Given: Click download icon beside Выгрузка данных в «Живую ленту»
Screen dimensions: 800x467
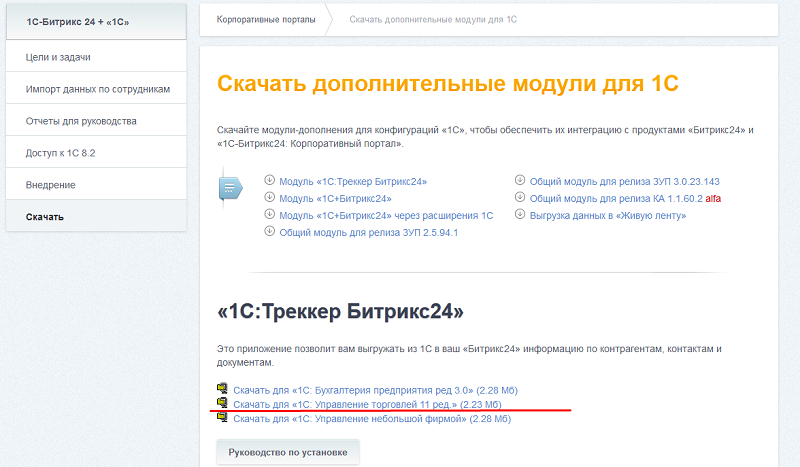Looking at the screenshot, I should click(520, 214).
